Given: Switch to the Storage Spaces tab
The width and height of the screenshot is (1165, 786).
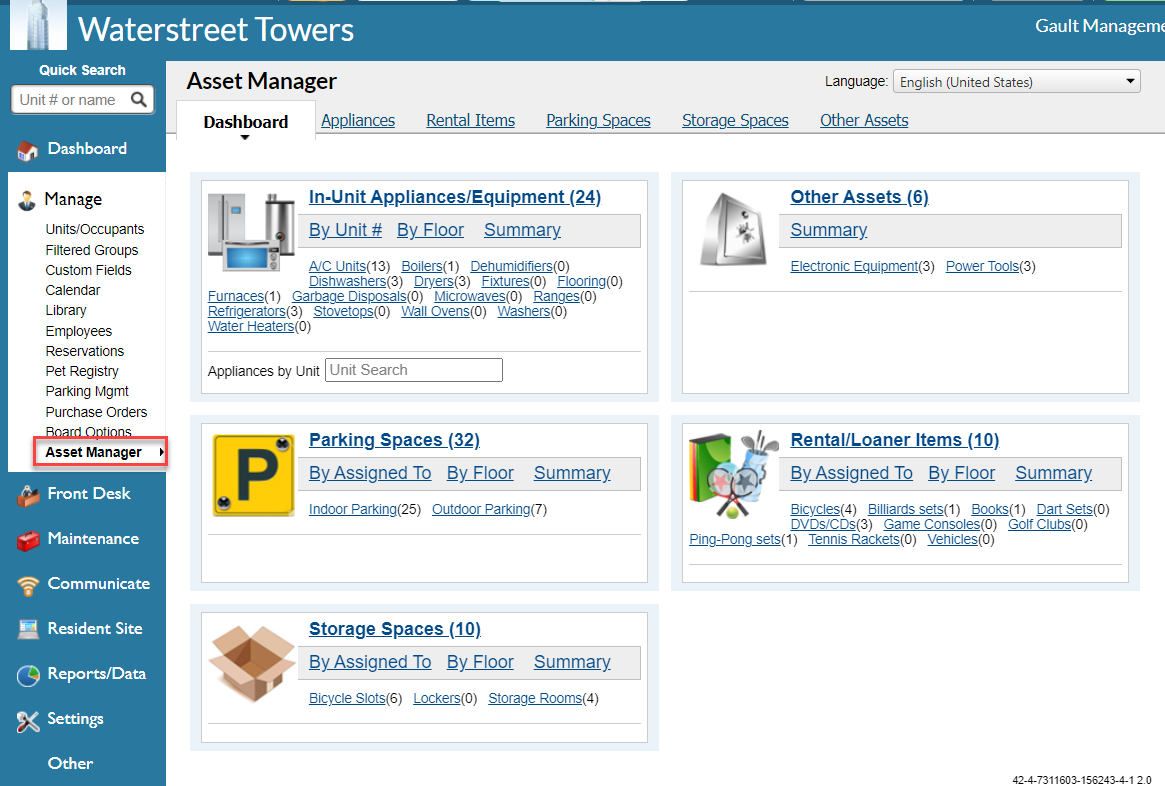Looking at the screenshot, I should pos(735,120).
